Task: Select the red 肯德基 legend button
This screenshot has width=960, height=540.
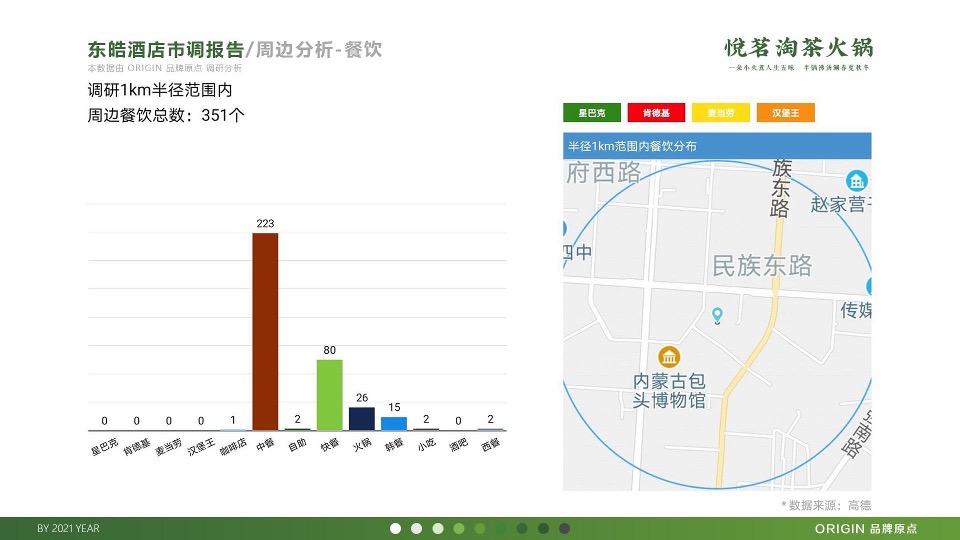Action: point(656,113)
